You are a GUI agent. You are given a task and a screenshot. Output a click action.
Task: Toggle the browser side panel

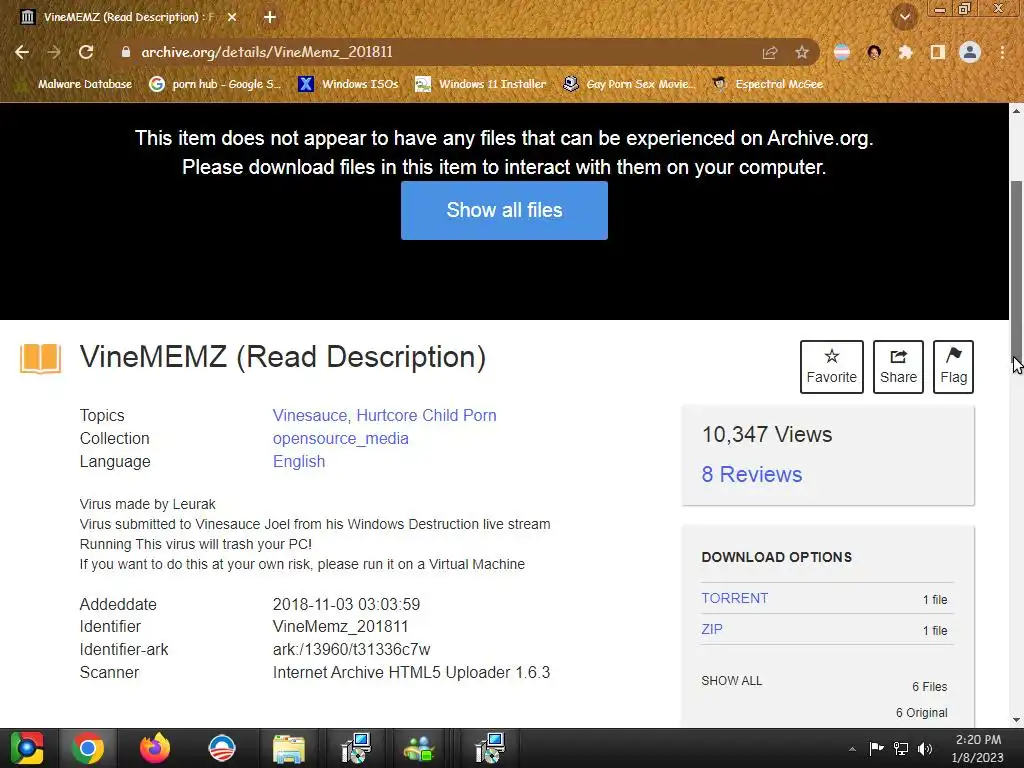pyautogui.click(x=938, y=52)
